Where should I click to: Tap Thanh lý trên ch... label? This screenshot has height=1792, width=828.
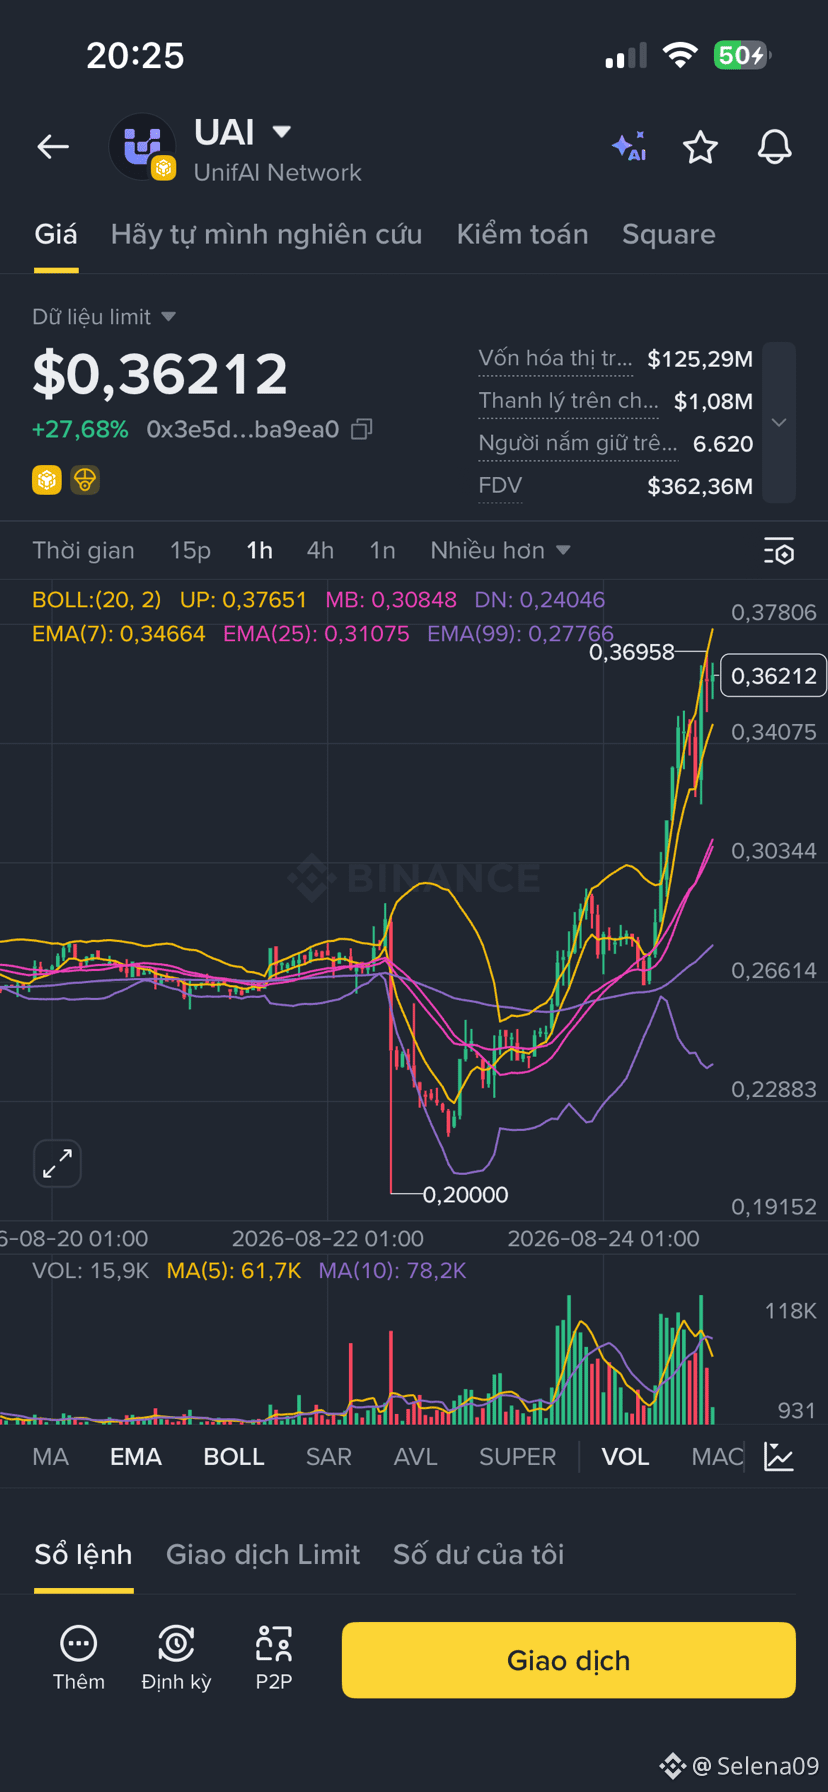[568, 400]
